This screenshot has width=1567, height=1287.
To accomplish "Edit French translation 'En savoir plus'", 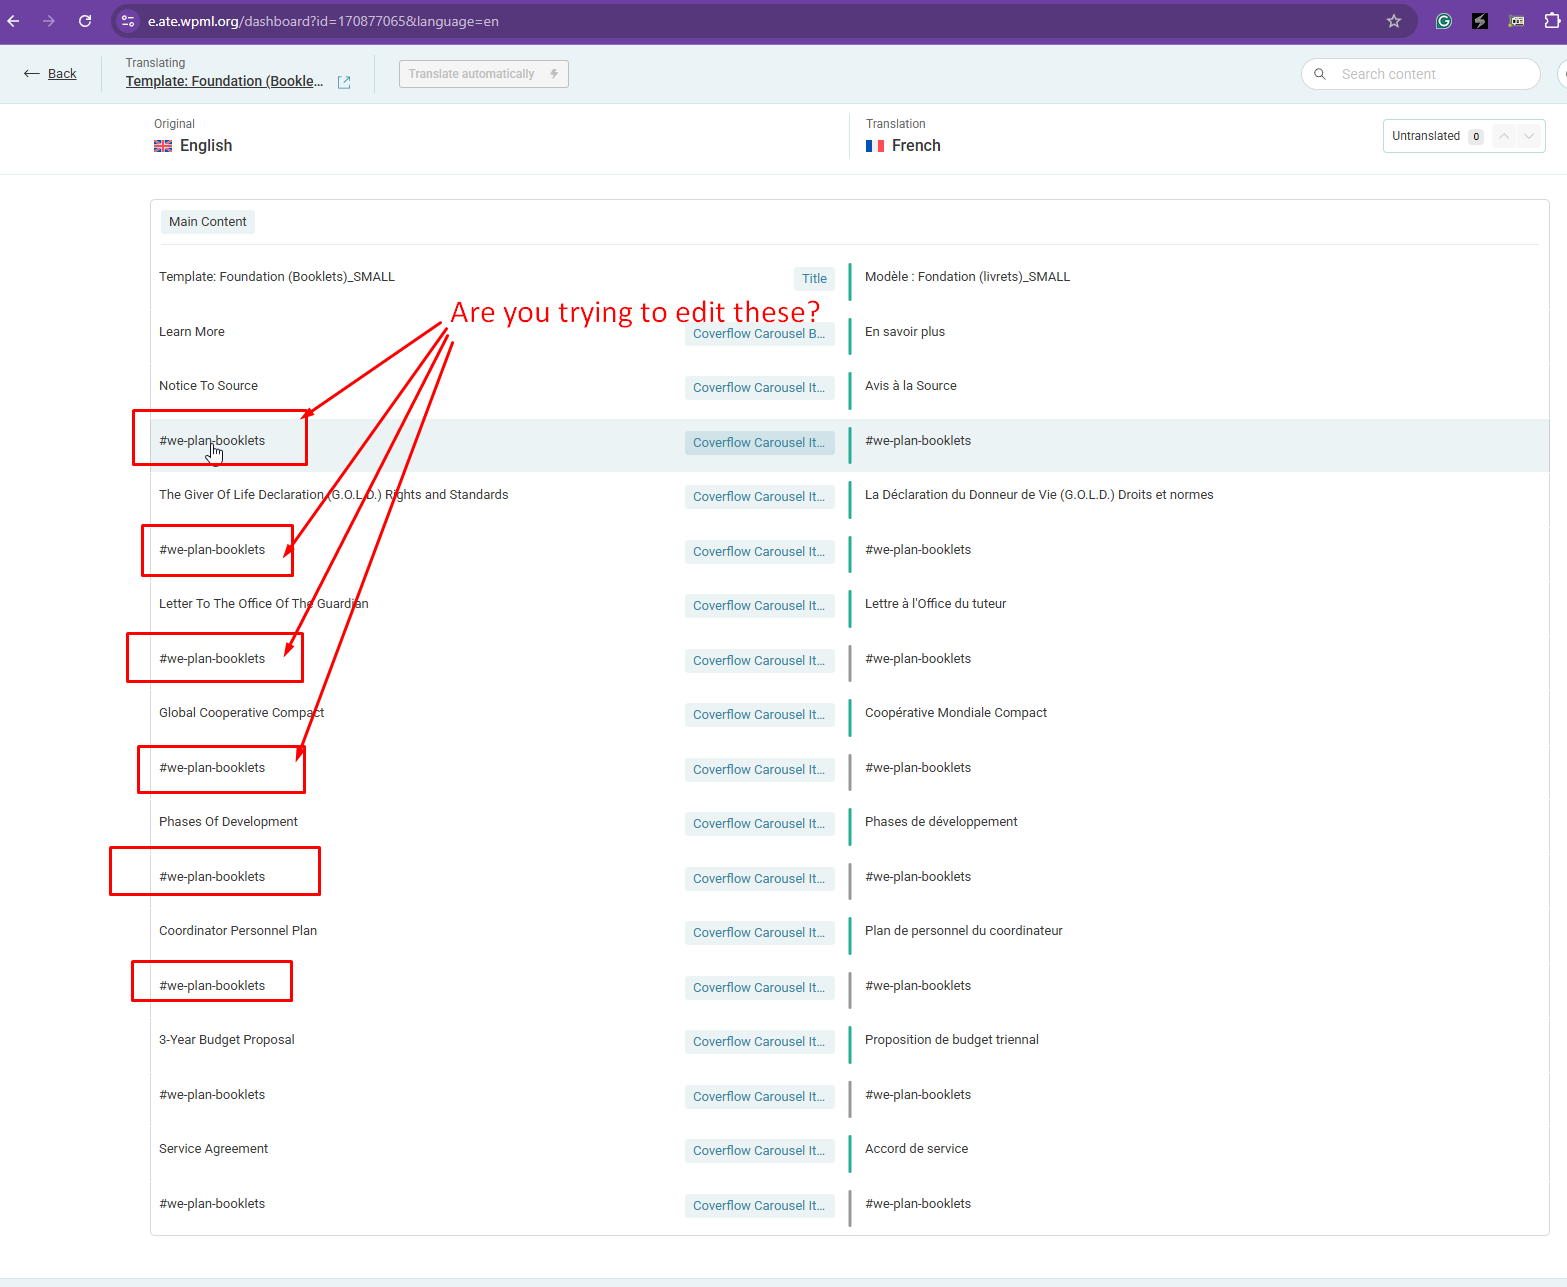I will click(905, 332).
